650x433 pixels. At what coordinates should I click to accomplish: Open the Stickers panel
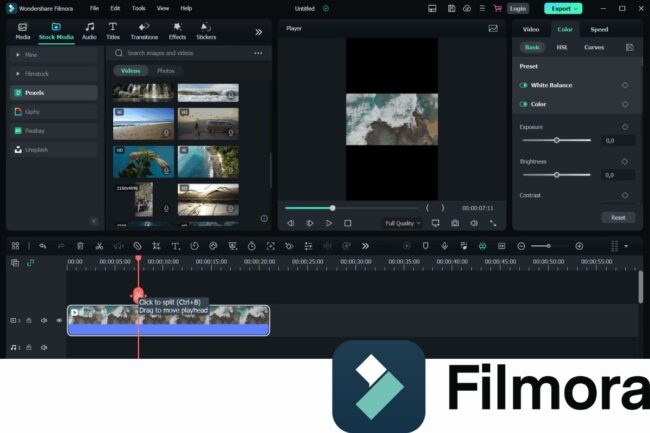tap(206, 30)
